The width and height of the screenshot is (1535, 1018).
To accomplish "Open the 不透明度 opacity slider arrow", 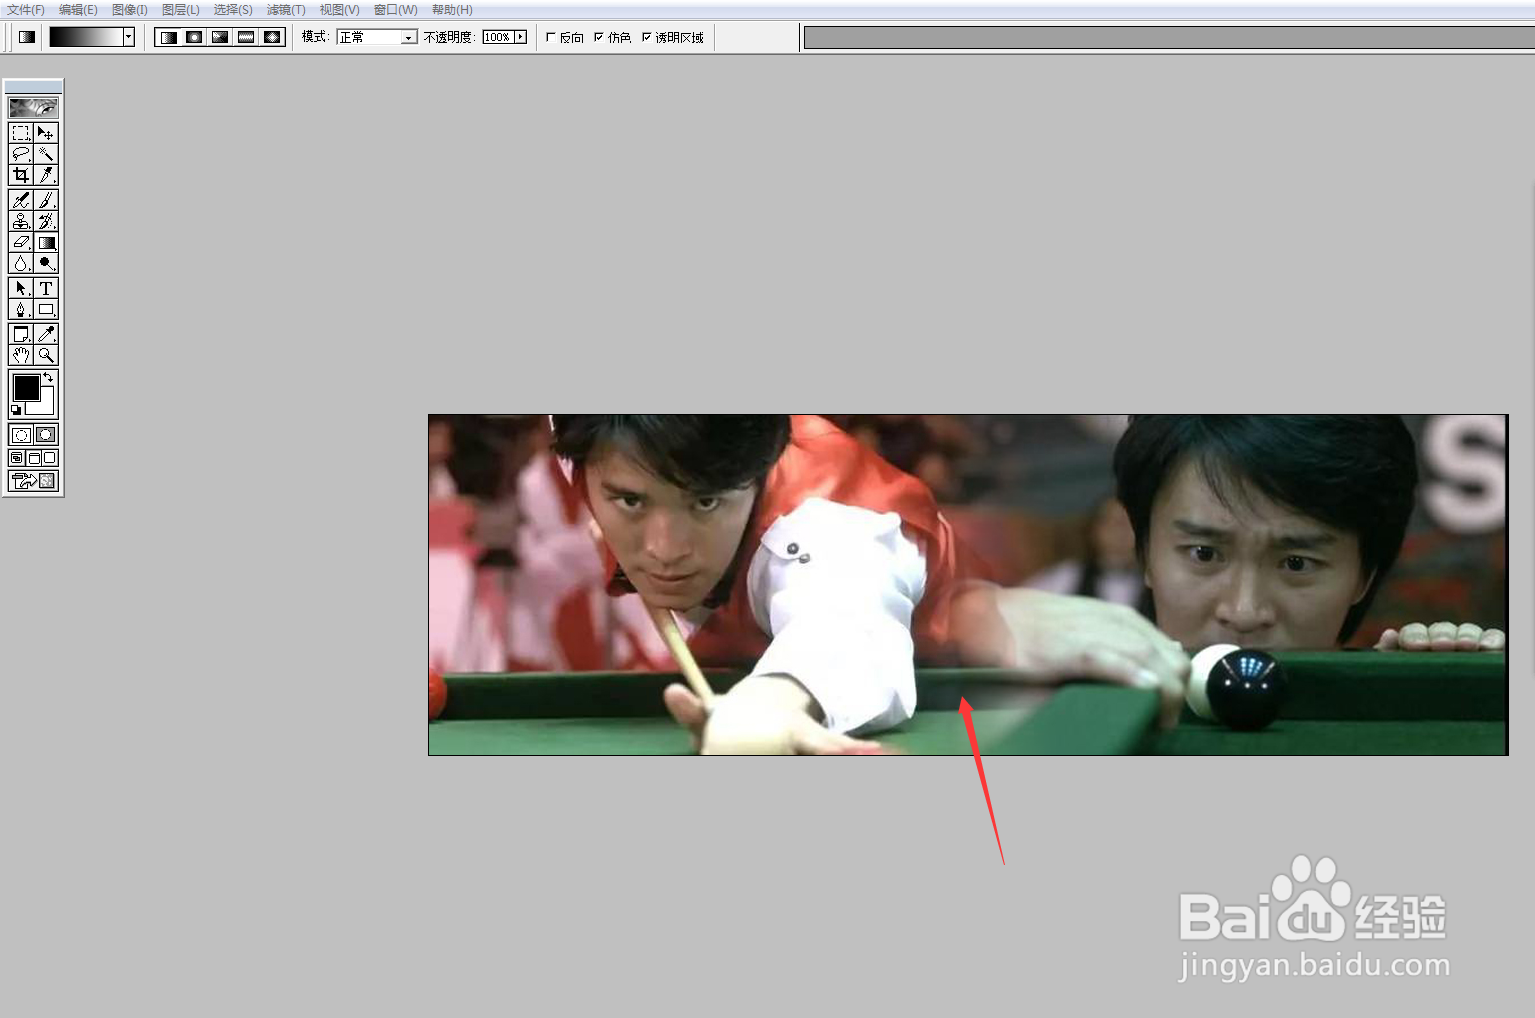I will click(x=520, y=37).
